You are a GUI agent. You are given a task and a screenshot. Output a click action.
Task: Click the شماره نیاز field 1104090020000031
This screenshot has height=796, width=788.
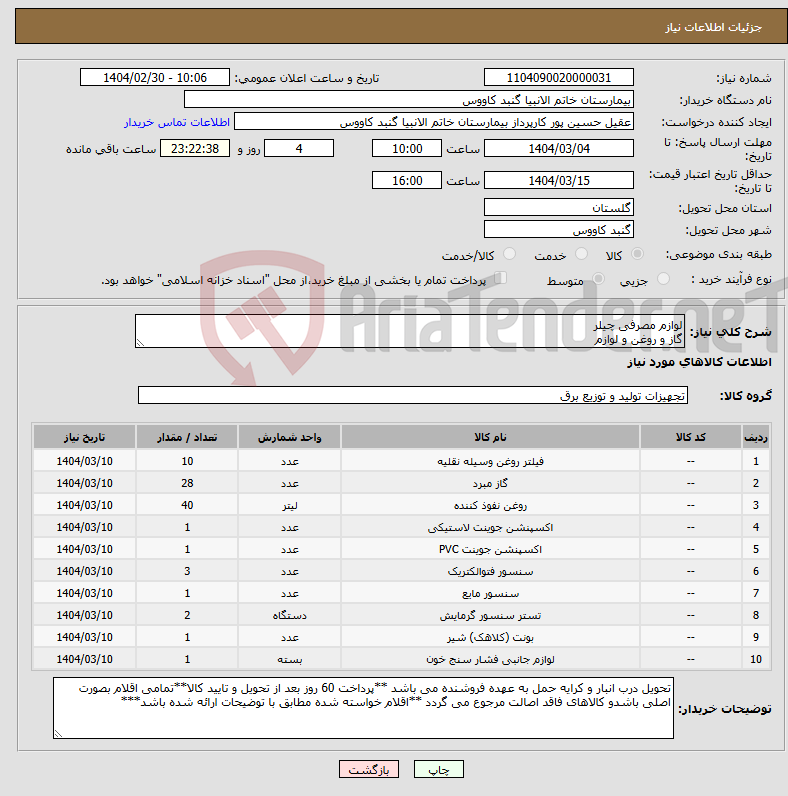point(559,78)
